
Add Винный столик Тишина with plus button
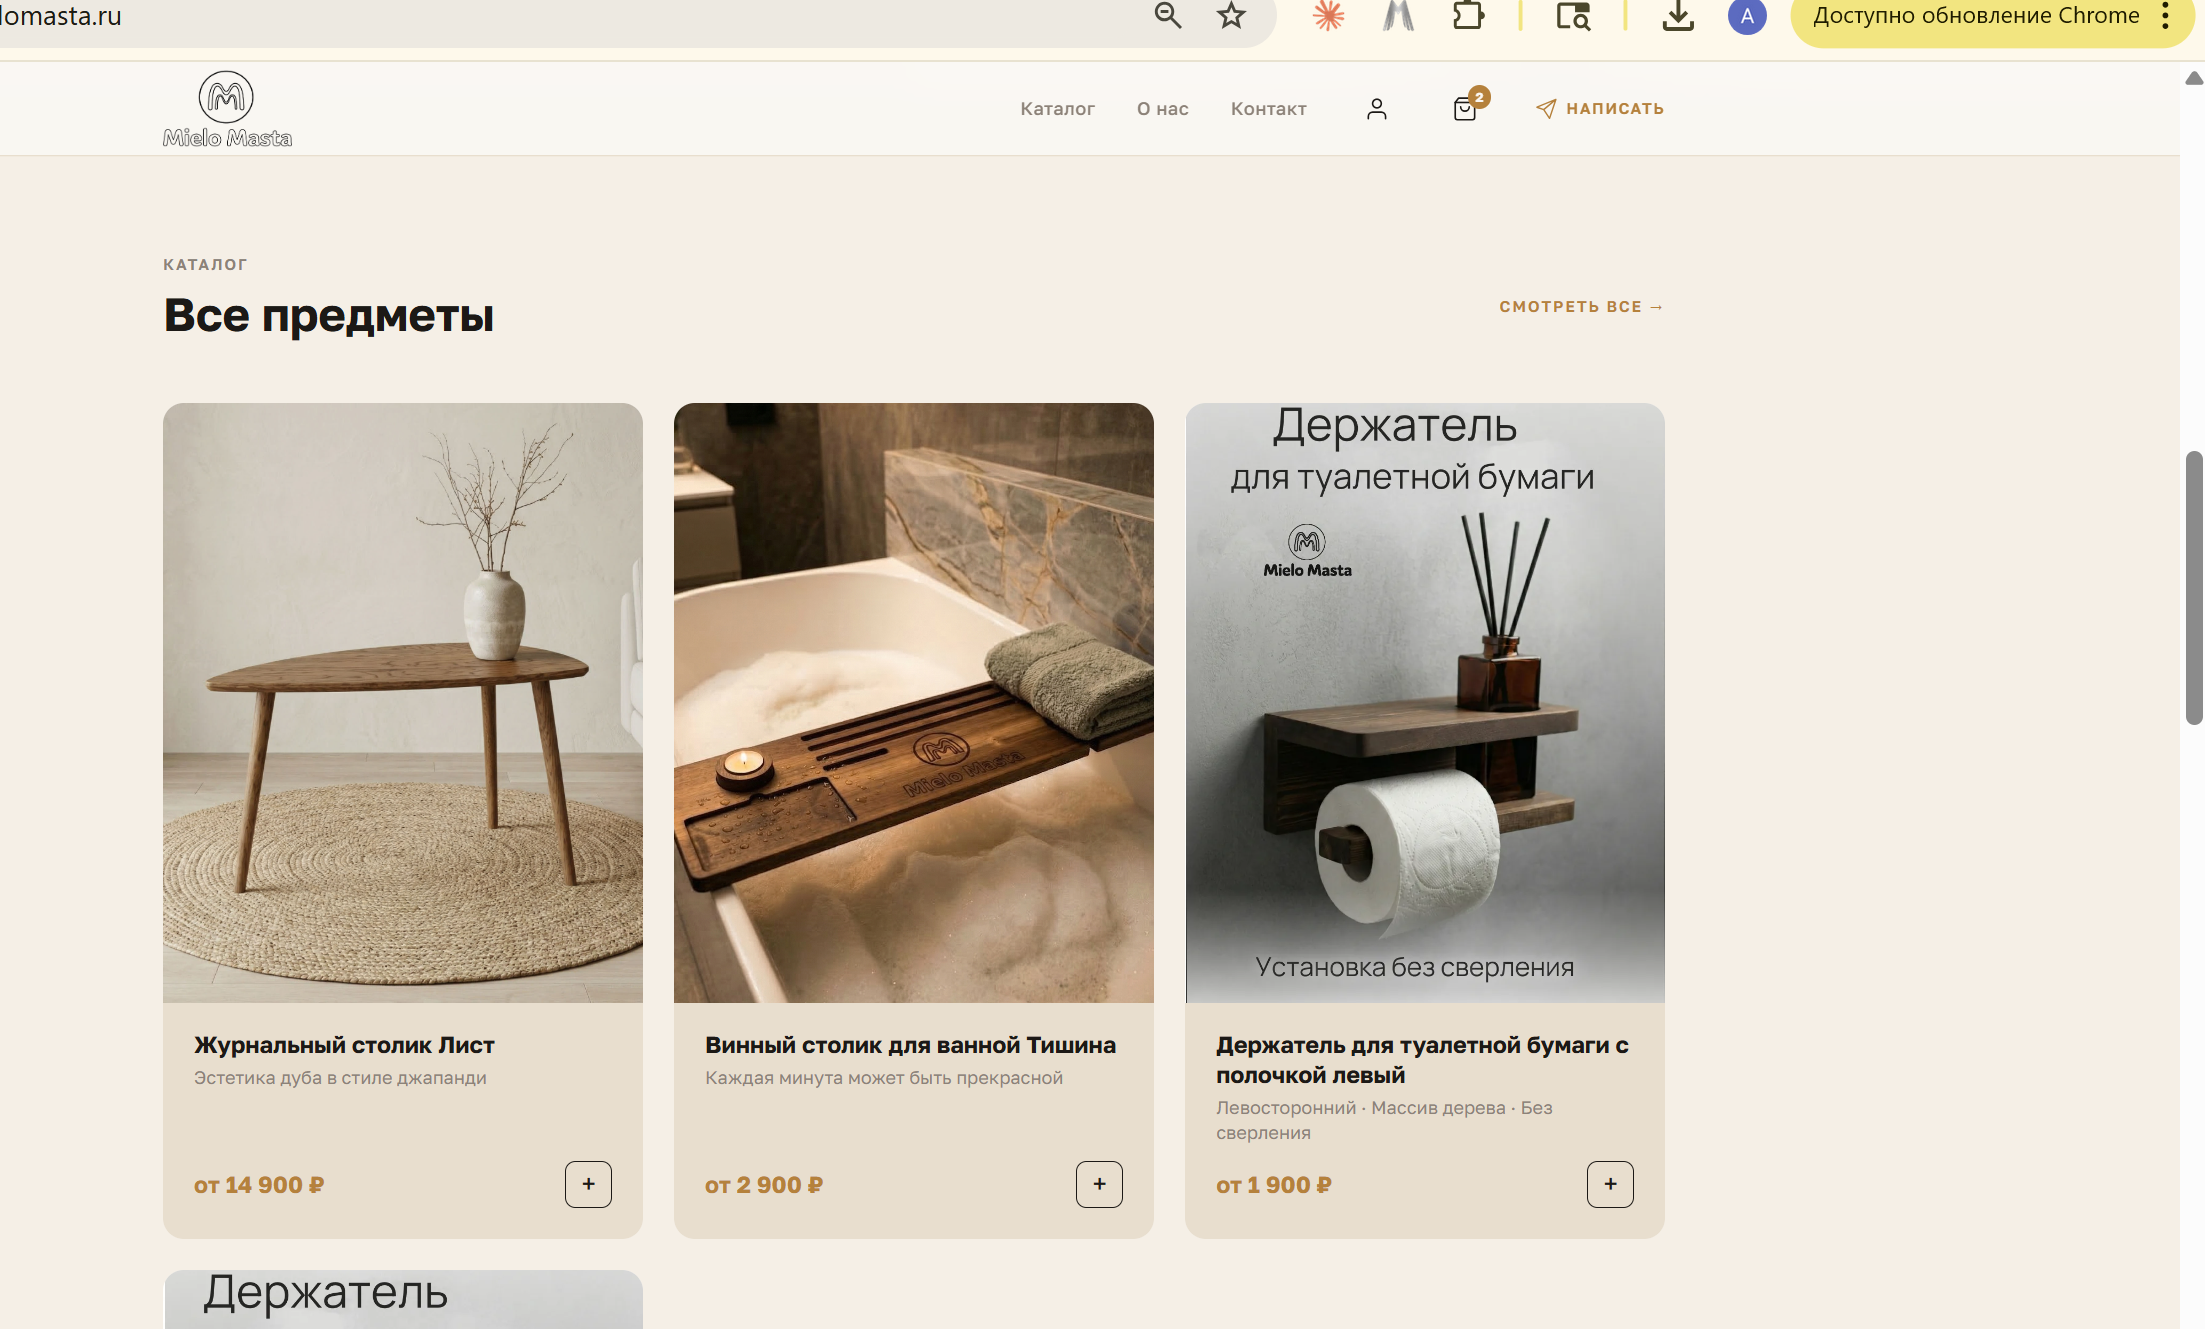(1099, 1184)
